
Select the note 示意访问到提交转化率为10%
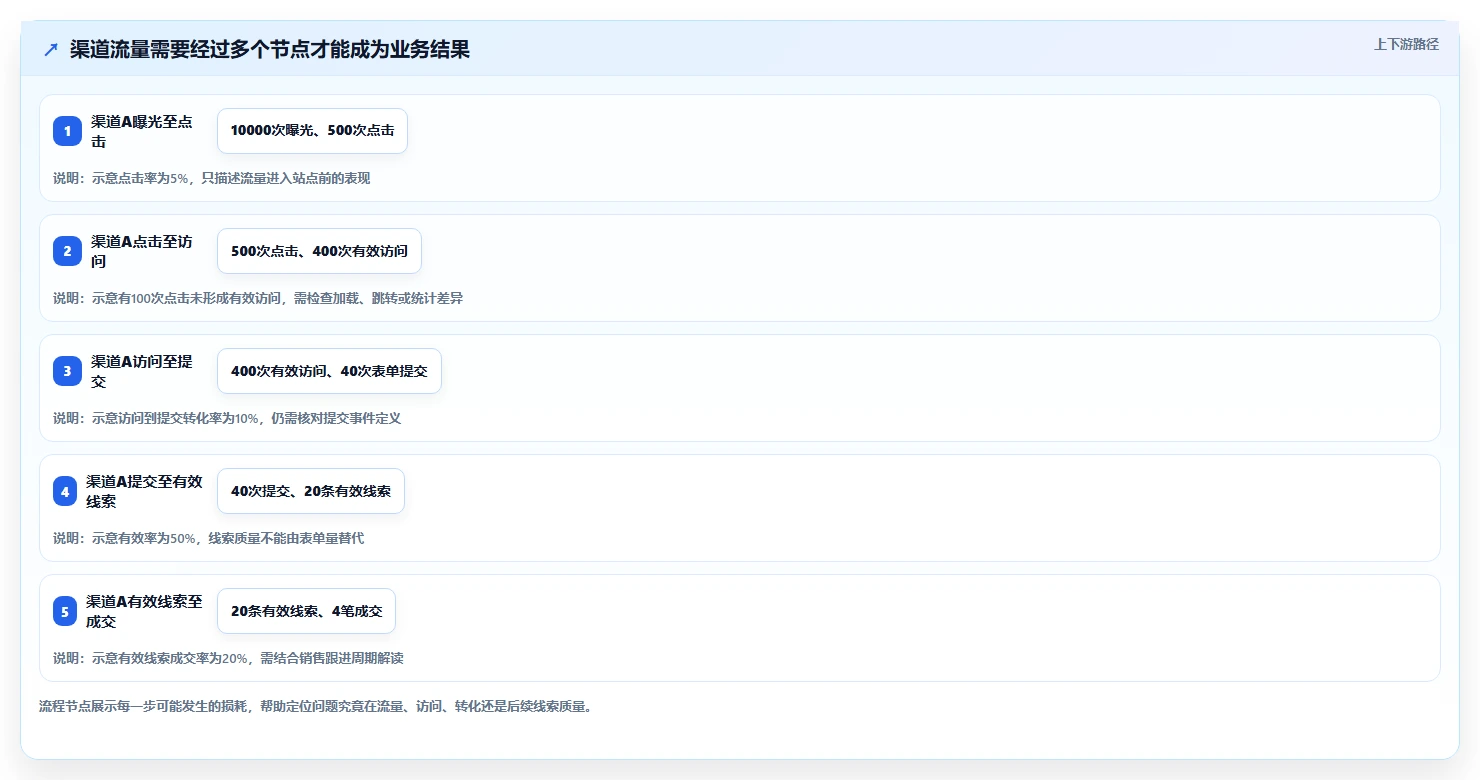click(227, 418)
